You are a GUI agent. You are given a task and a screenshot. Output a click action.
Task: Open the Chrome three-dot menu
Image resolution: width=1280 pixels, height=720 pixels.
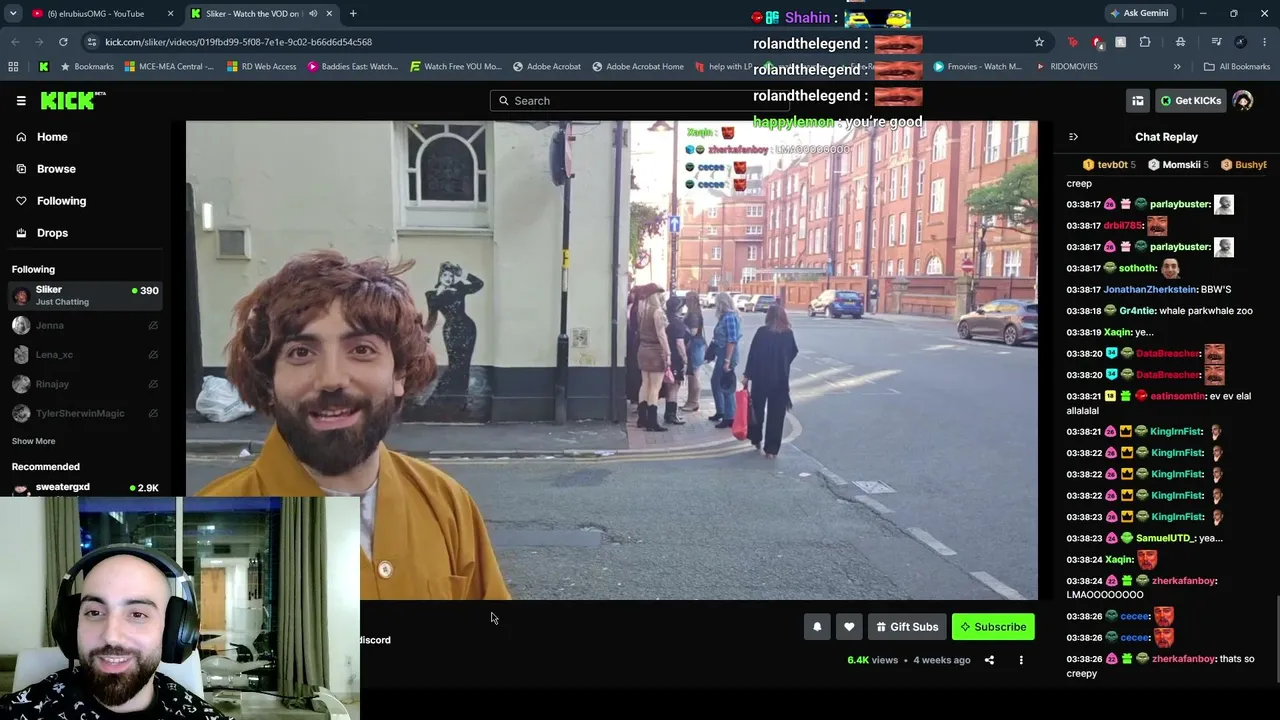[x=1264, y=42]
